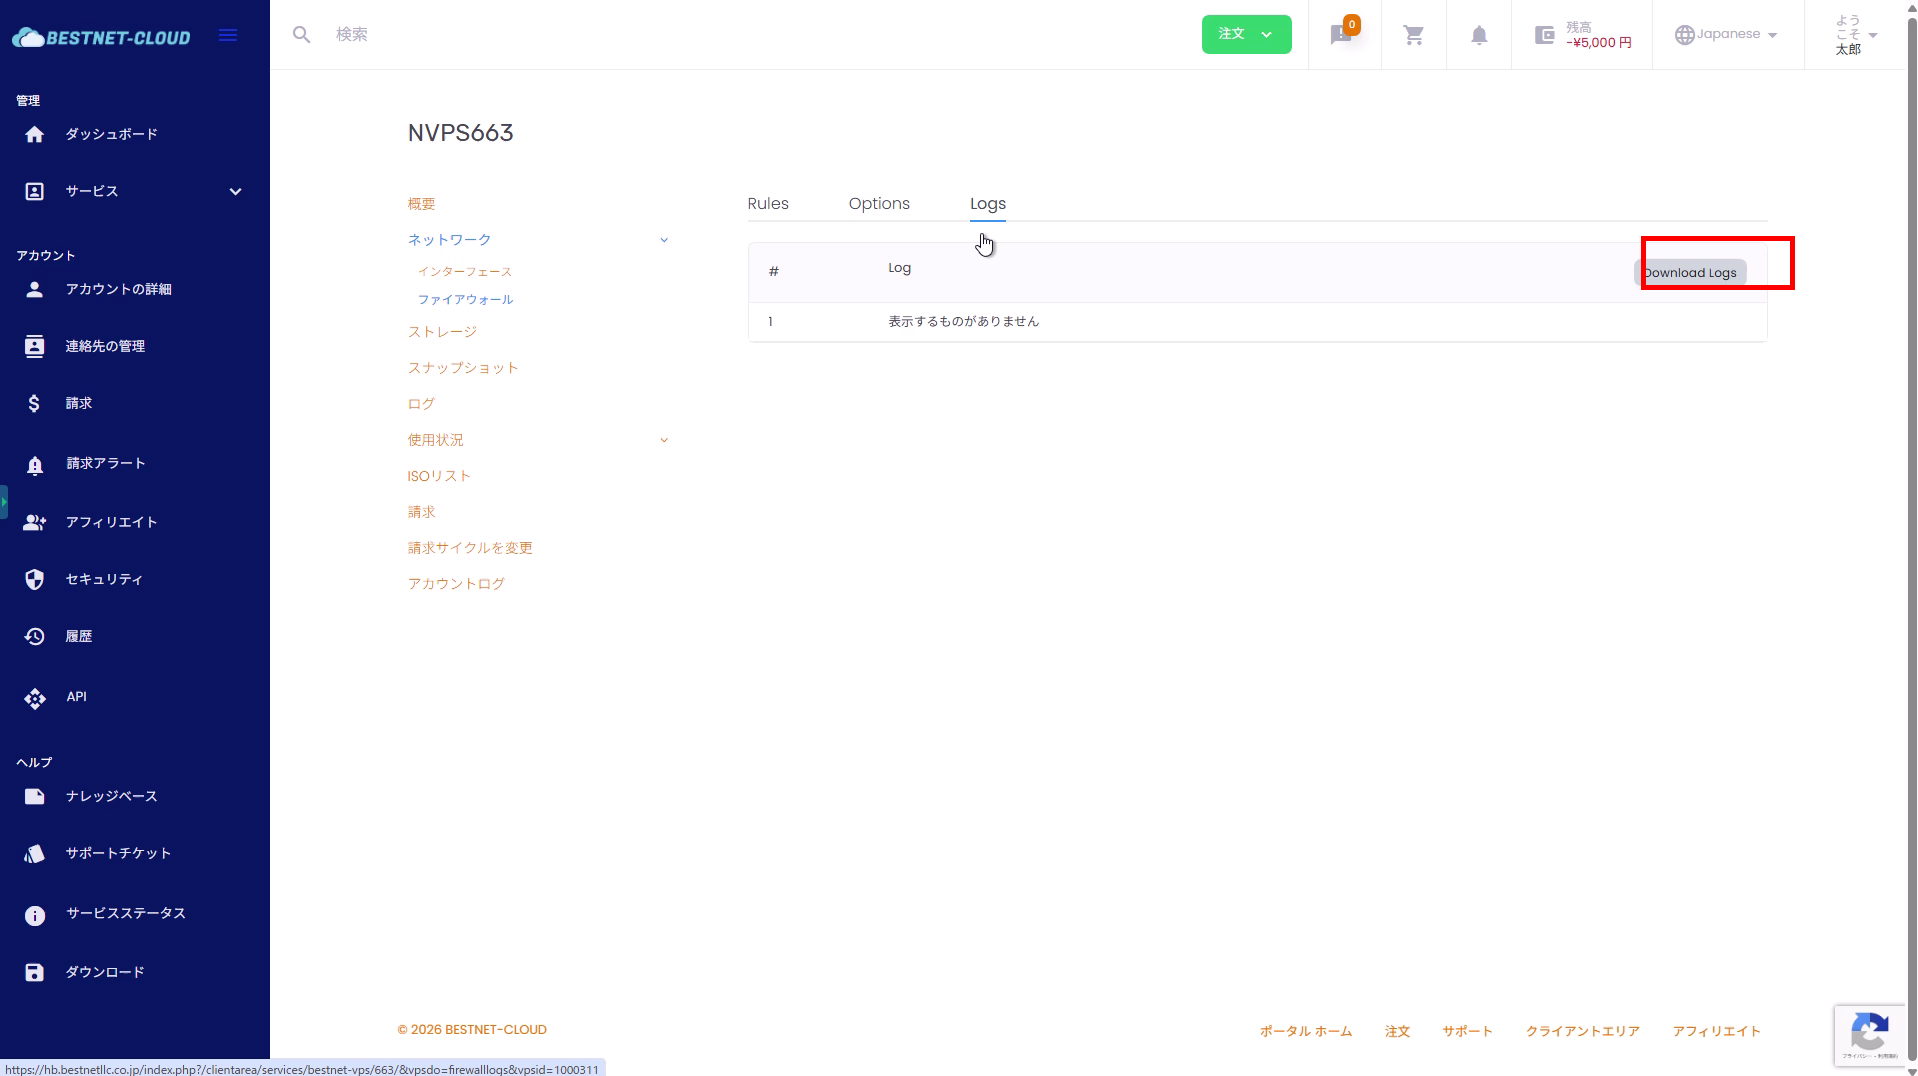Open the スナップショット link

(x=462, y=368)
